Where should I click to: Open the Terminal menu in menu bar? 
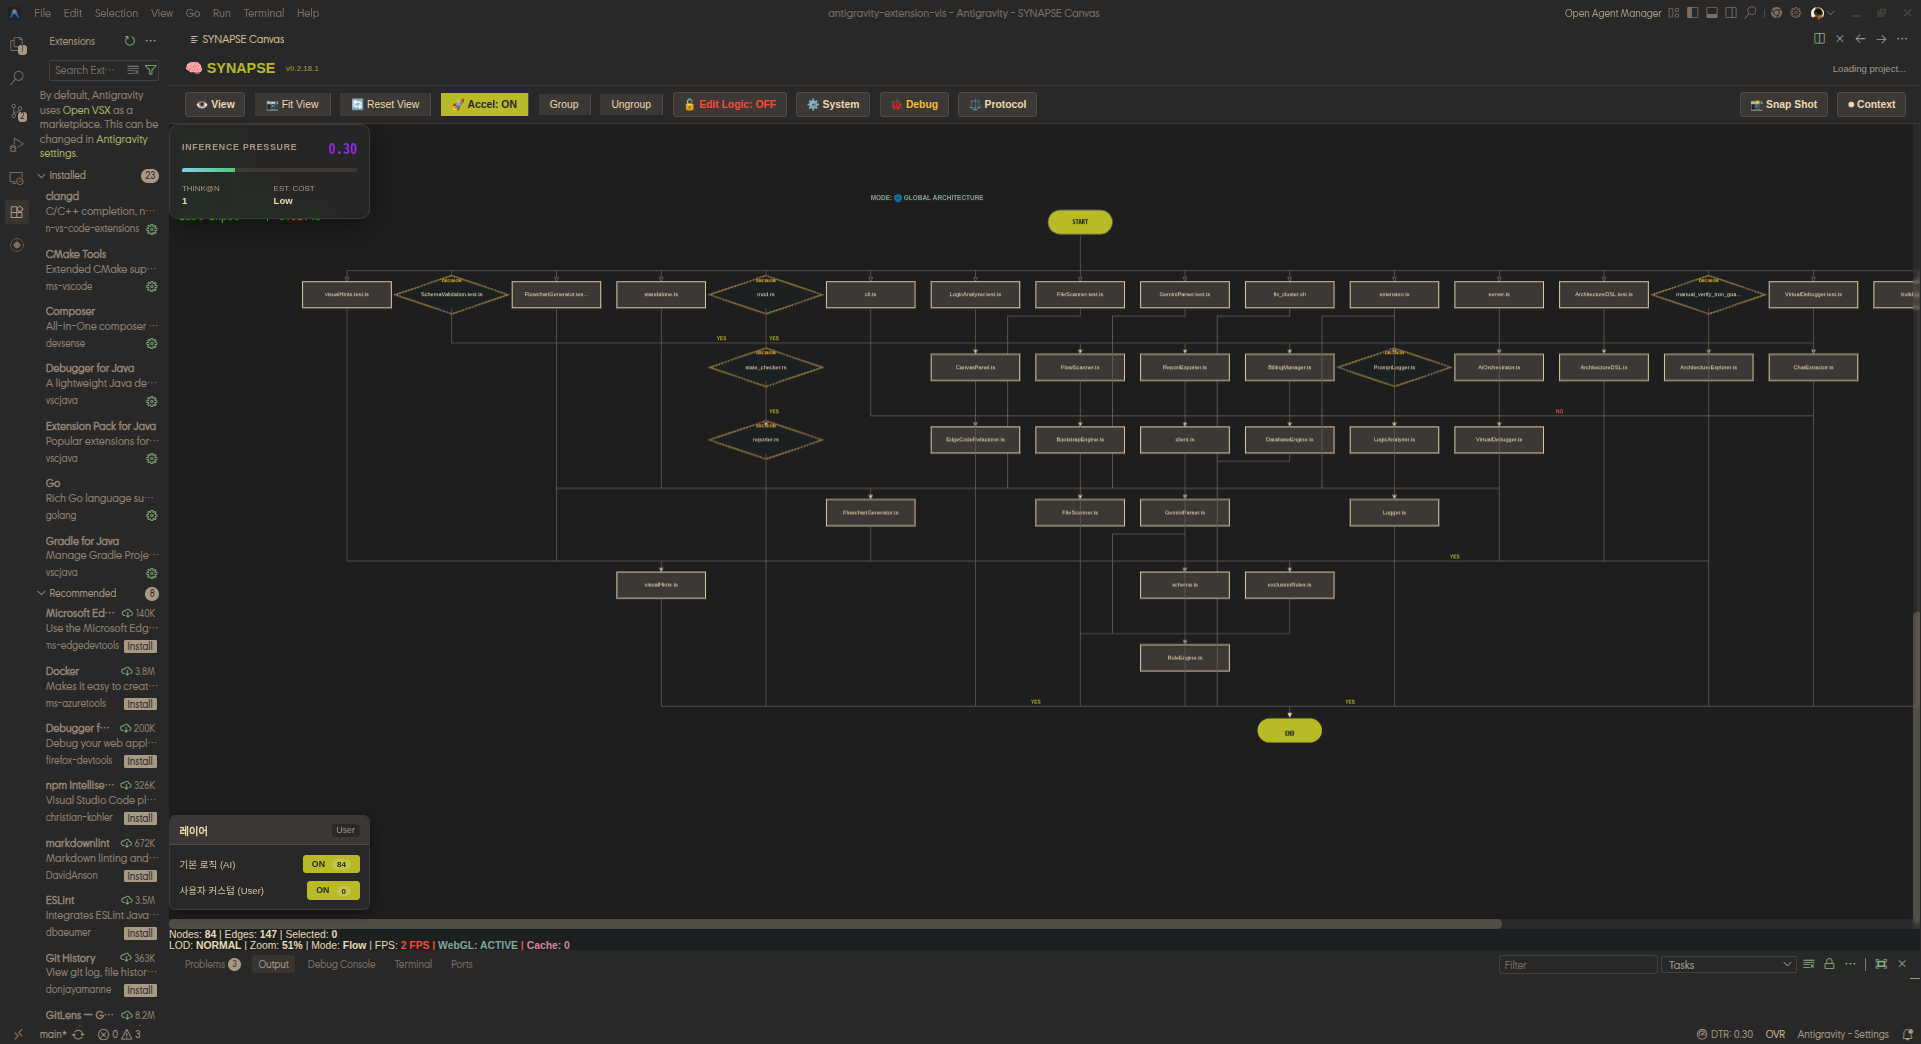pyautogui.click(x=263, y=13)
